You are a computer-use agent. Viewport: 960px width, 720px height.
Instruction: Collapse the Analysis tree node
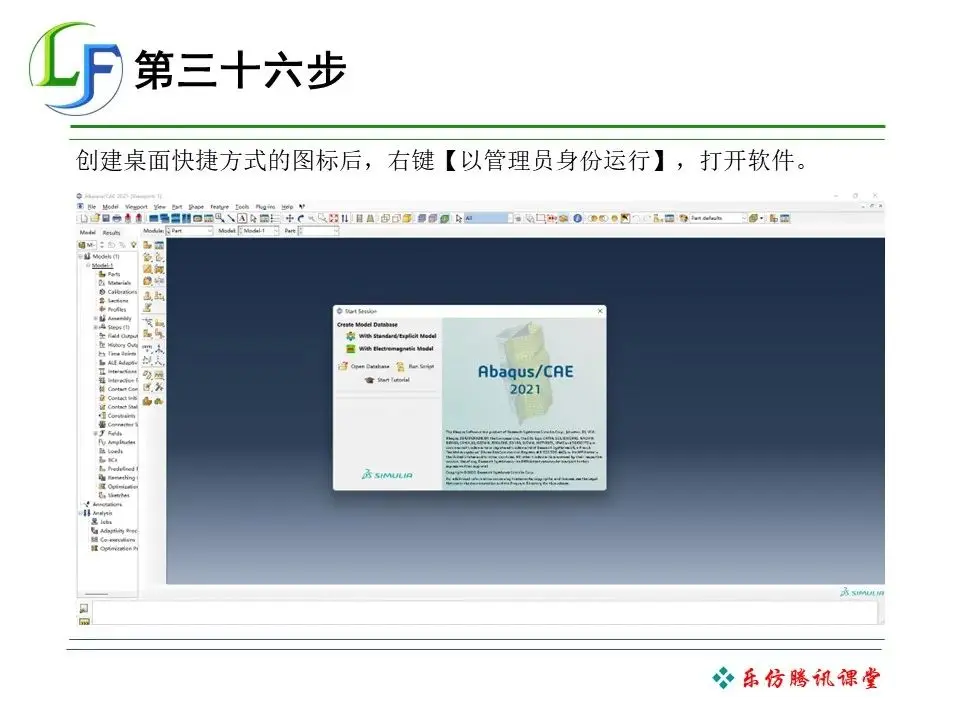pyautogui.click(x=80, y=513)
